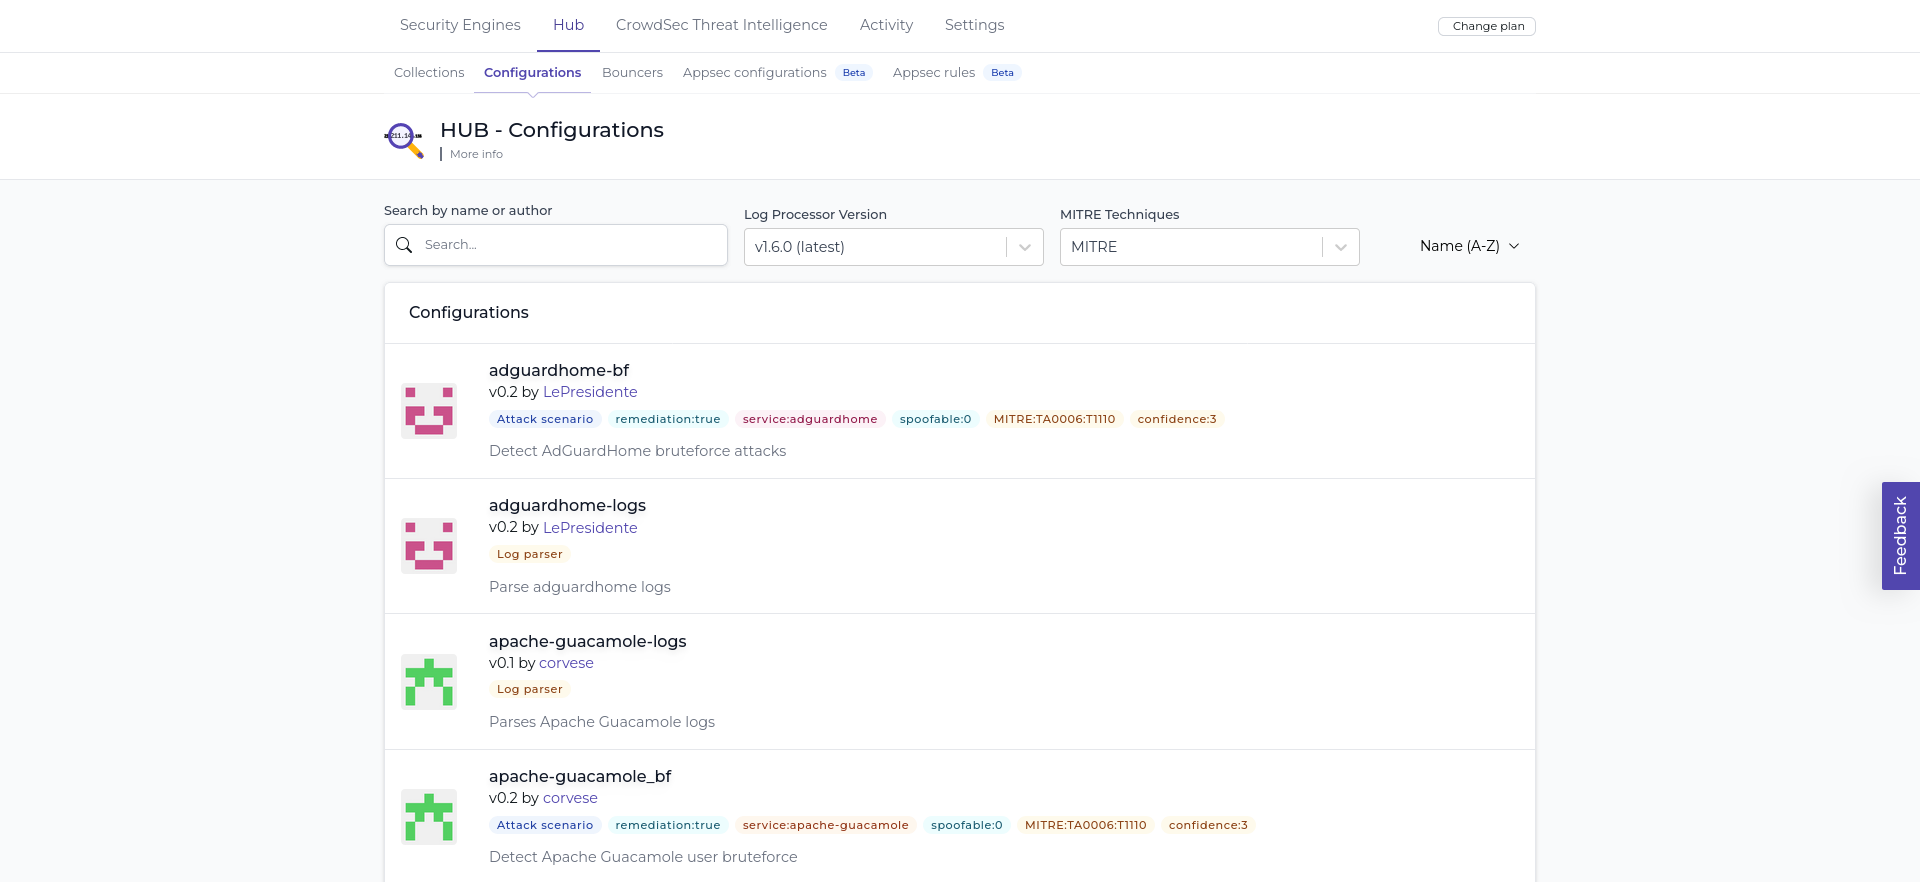Open Appsec rules beta tab
Screen dimensions: 1920x882
point(934,73)
